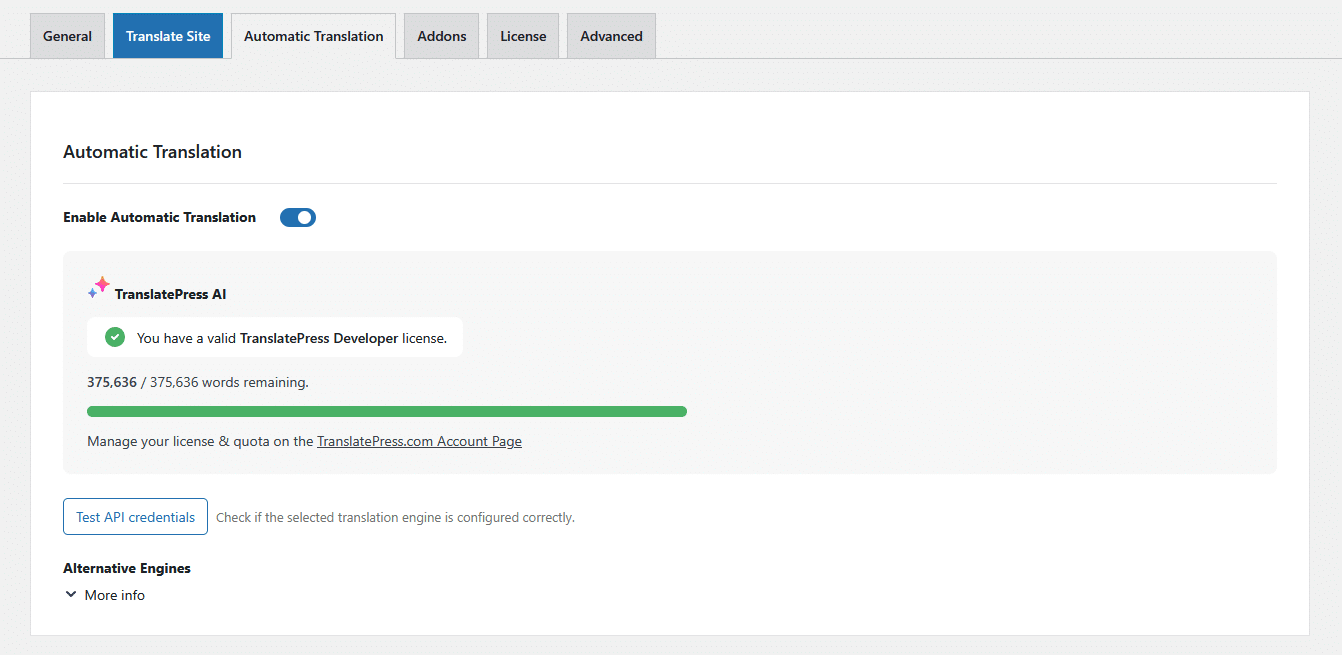
Task: Click the Enable Automatic Translation label
Action: coord(159,217)
